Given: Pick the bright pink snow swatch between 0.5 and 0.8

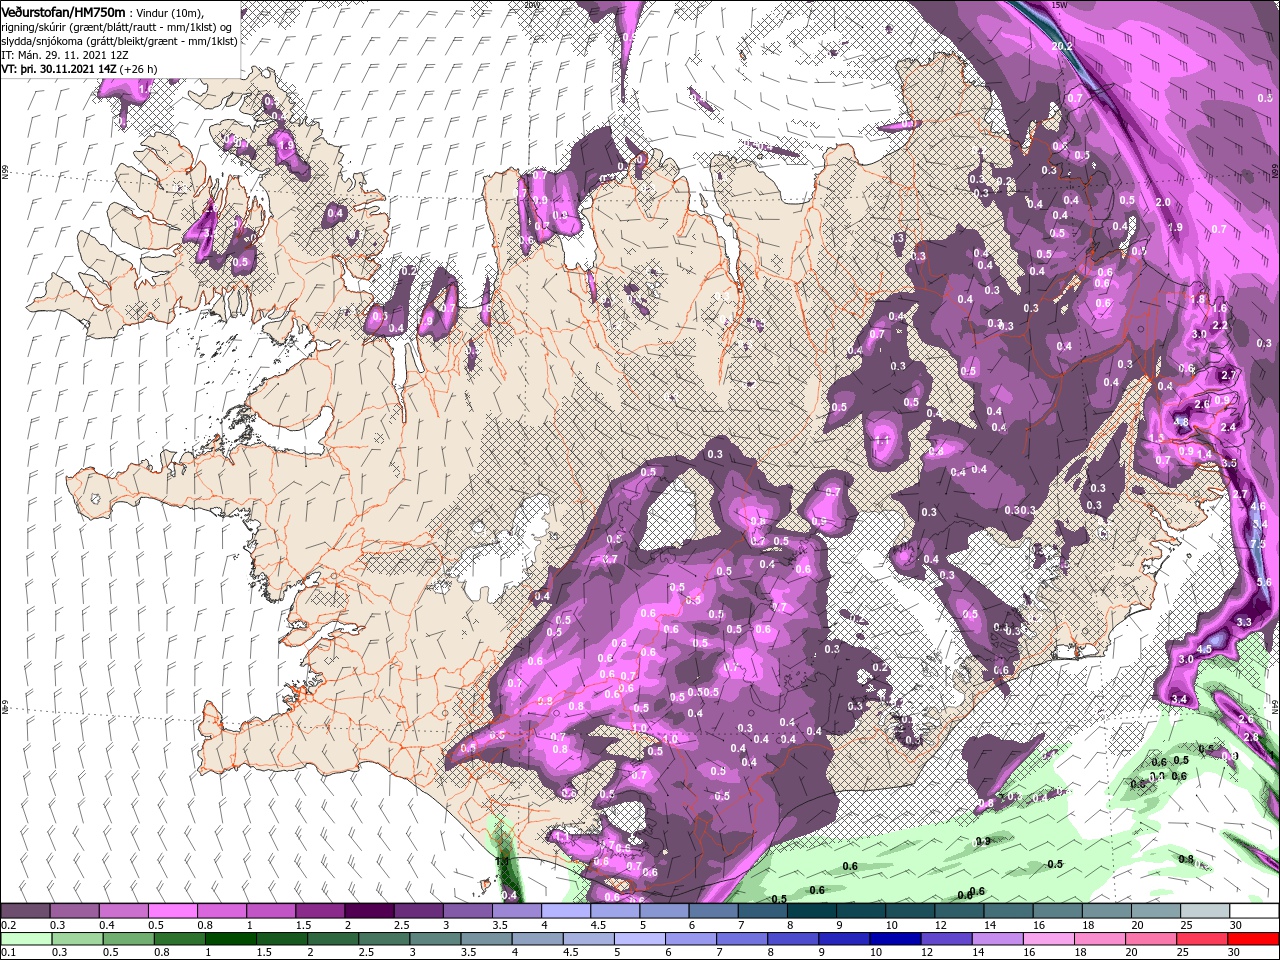Looking at the screenshot, I should pyautogui.click(x=172, y=911).
